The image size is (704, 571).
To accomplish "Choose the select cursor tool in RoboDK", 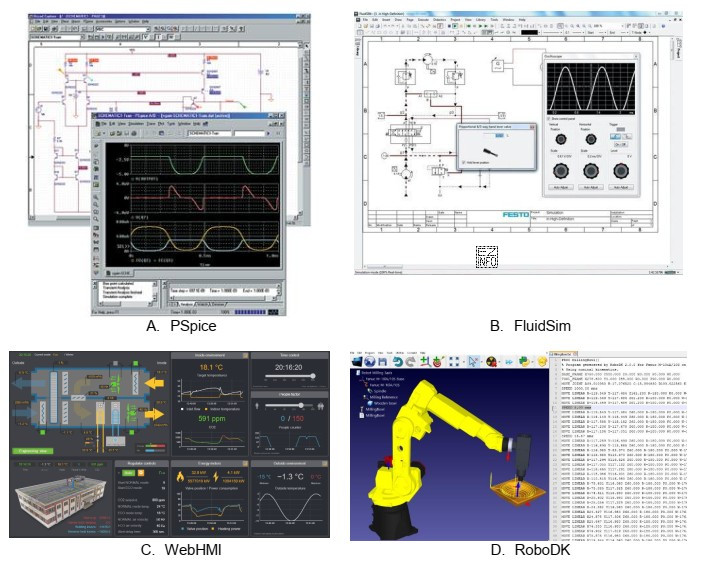I will click(x=473, y=361).
